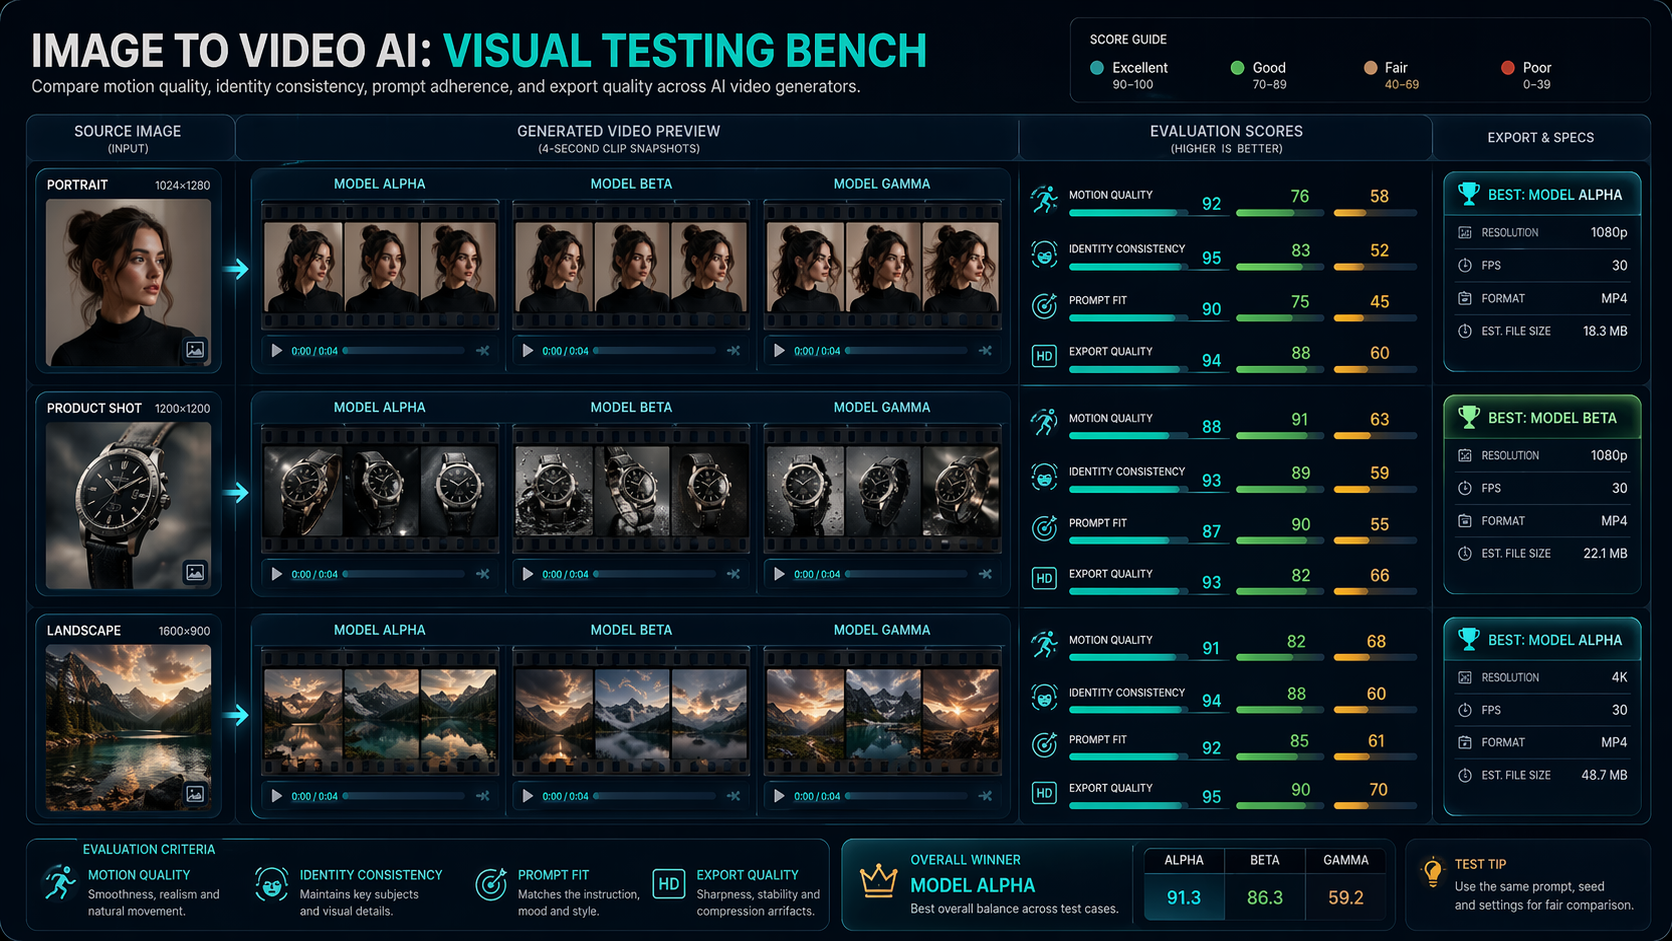Click the crown icon in Overall Winner panel
This screenshot has height=941, width=1672.
pyautogui.click(x=878, y=881)
